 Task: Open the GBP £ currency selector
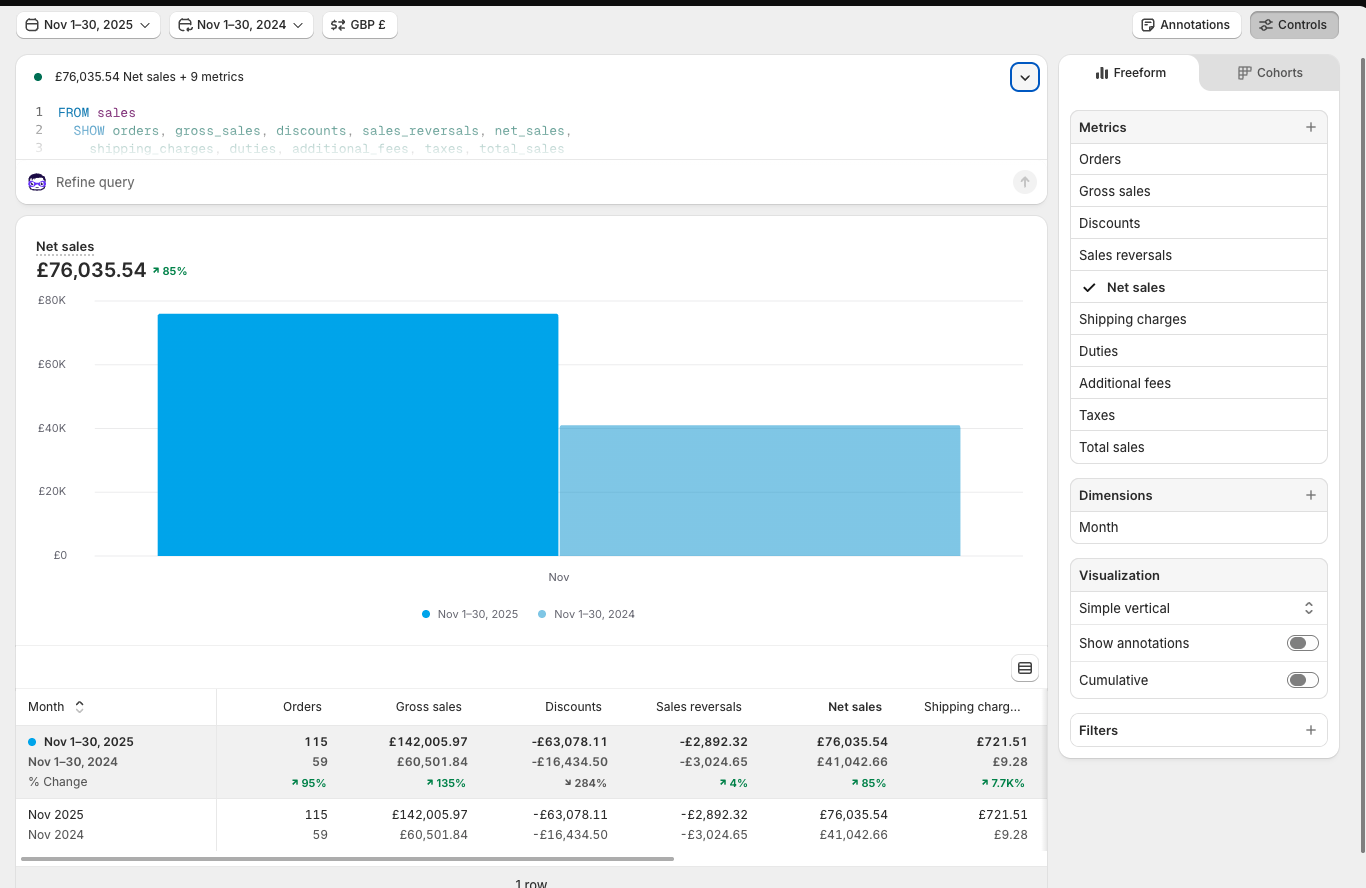pos(359,25)
